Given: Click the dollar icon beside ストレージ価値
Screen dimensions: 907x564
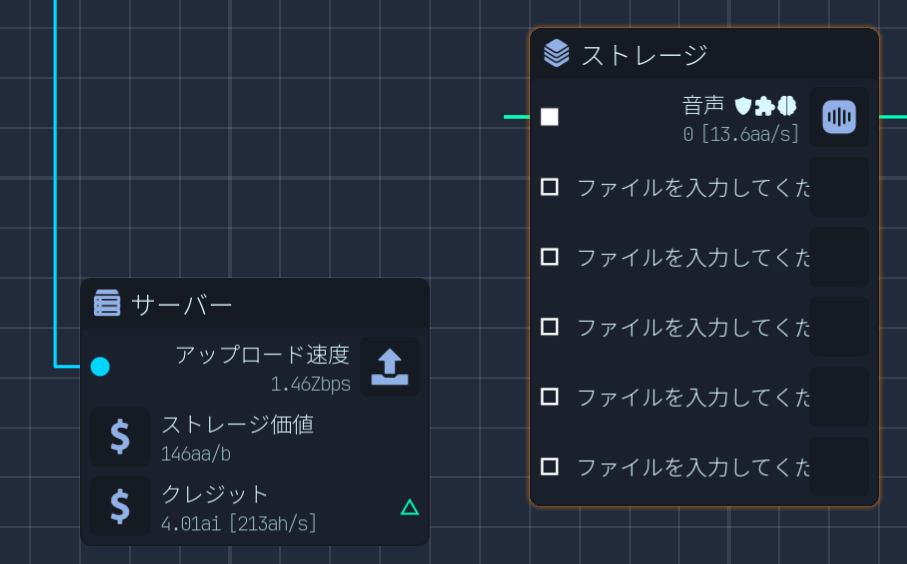Looking at the screenshot, I should click(119, 437).
